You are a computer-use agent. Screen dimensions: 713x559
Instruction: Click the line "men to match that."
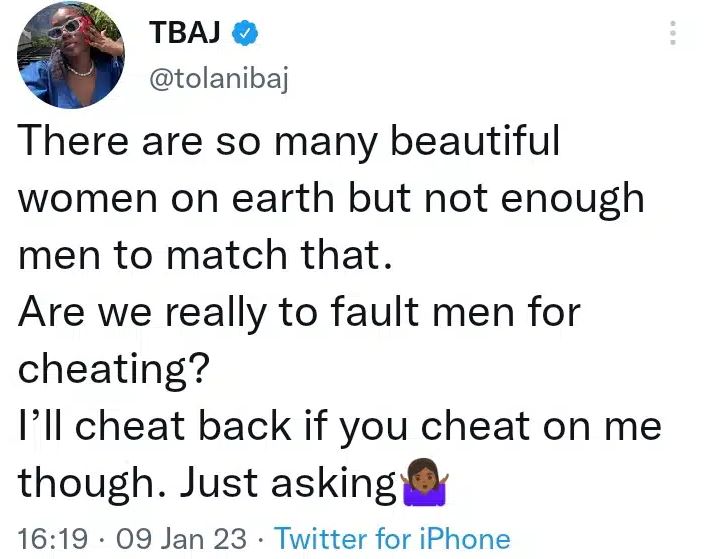201,256
